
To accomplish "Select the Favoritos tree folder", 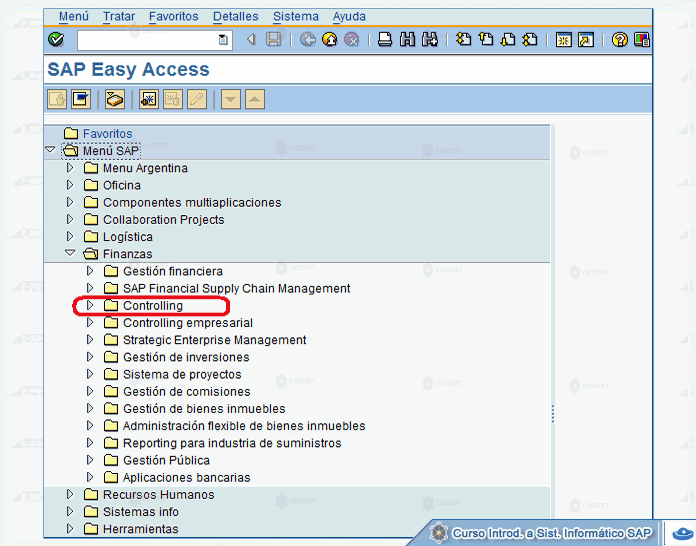I will pyautogui.click(x=107, y=134).
